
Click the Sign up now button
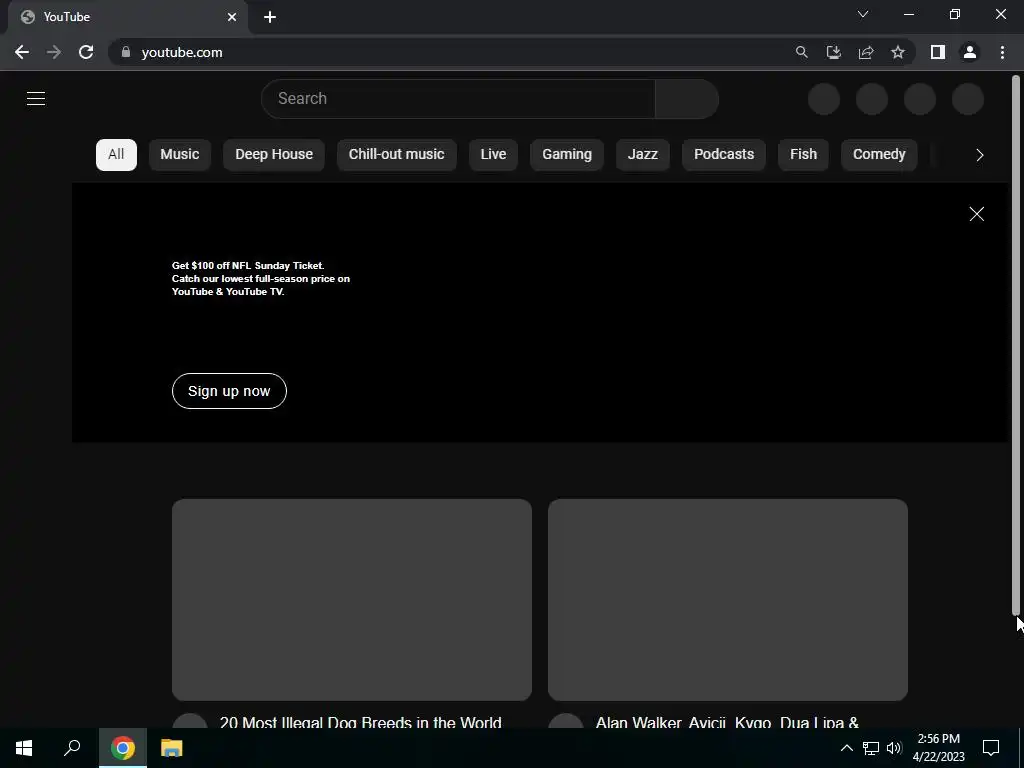coord(229,391)
